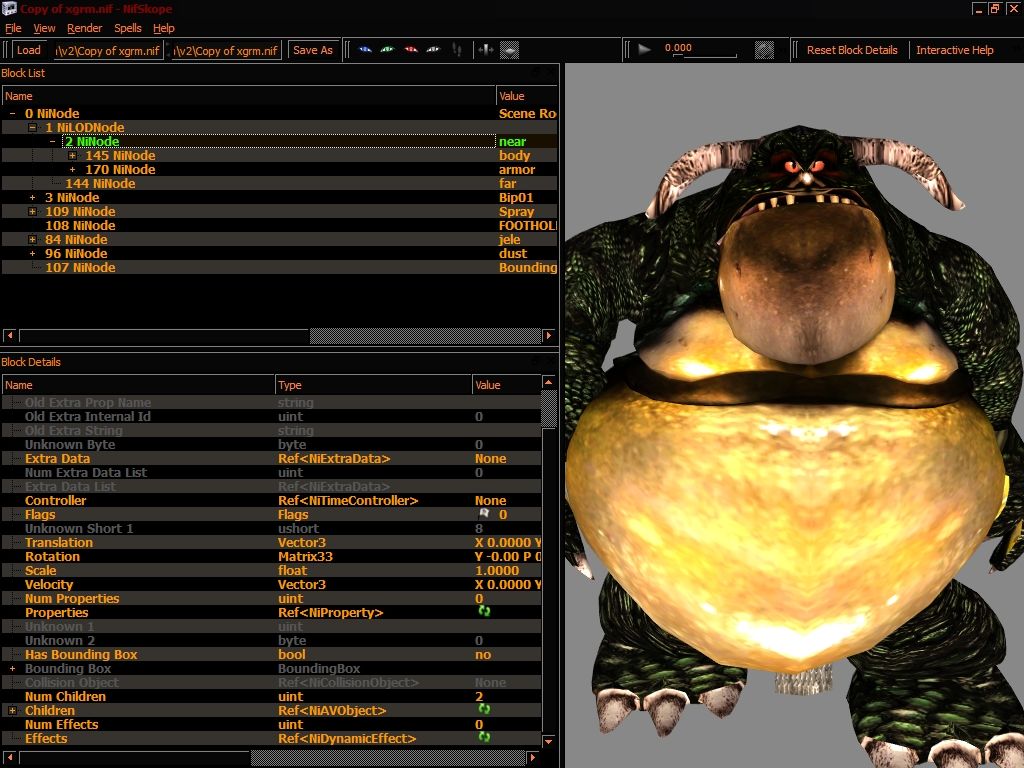Click the animation time slider
The height and width of the screenshot is (768, 1024).
(704, 56)
